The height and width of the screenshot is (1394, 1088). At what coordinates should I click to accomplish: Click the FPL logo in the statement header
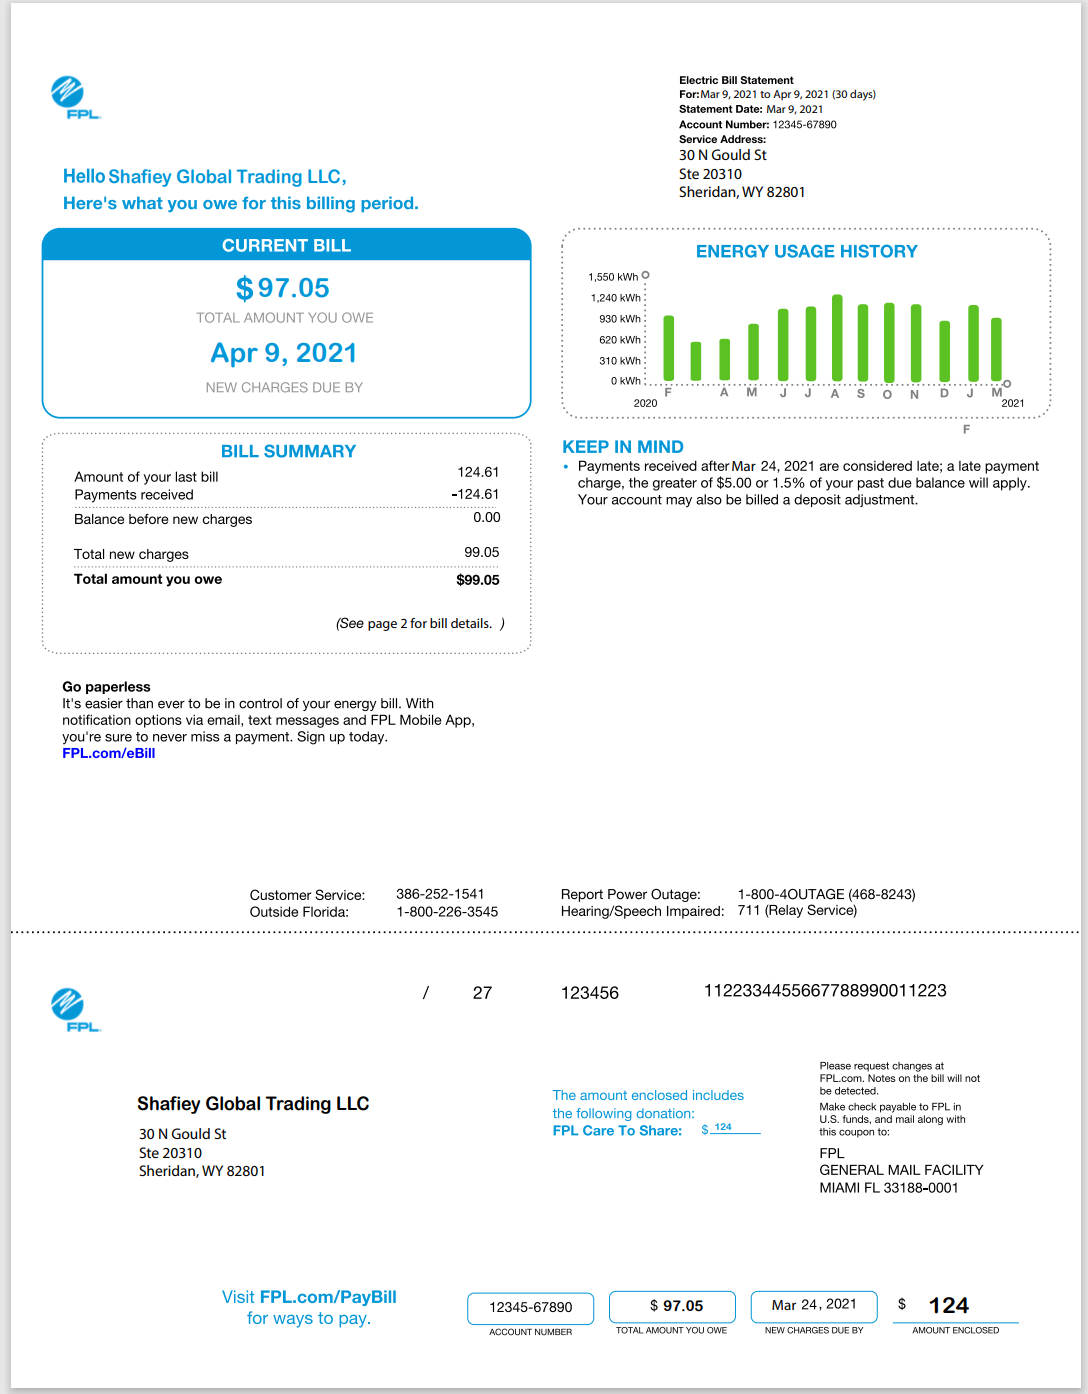tap(75, 97)
